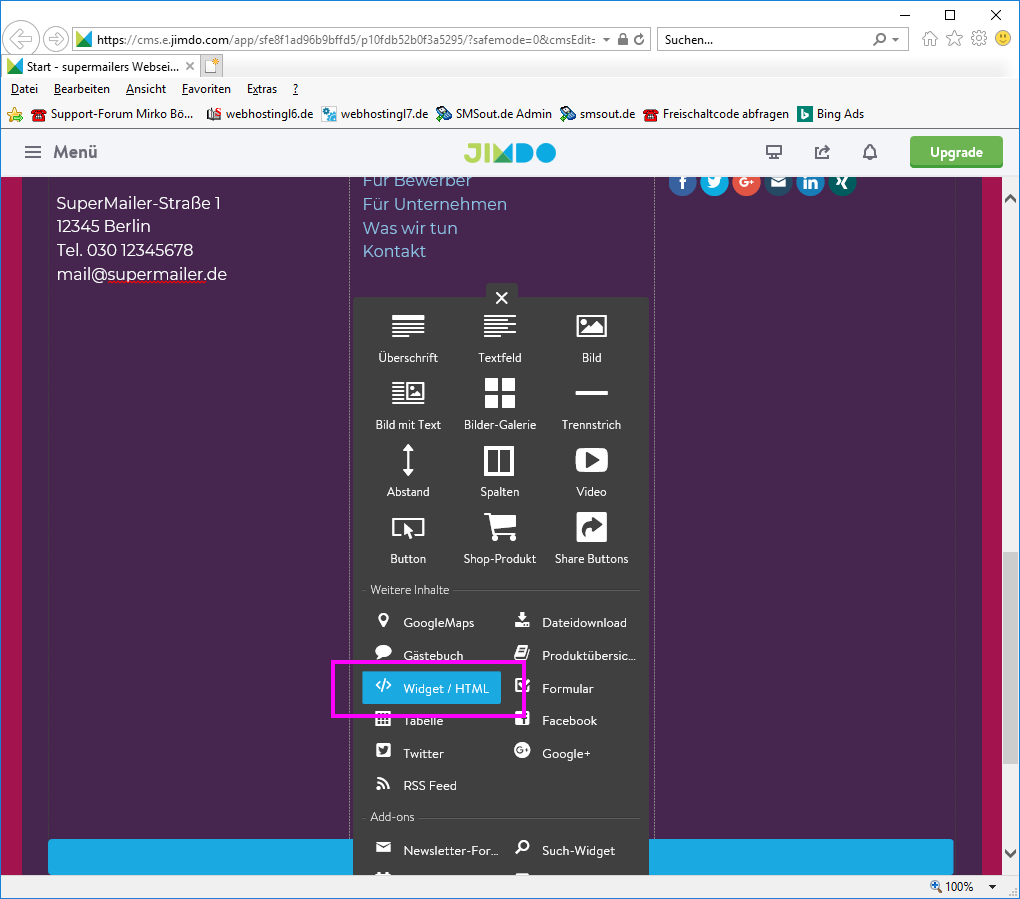Insert a Textfeld element
The width and height of the screenshot is (1020, 899).
(x=500, y=337)
